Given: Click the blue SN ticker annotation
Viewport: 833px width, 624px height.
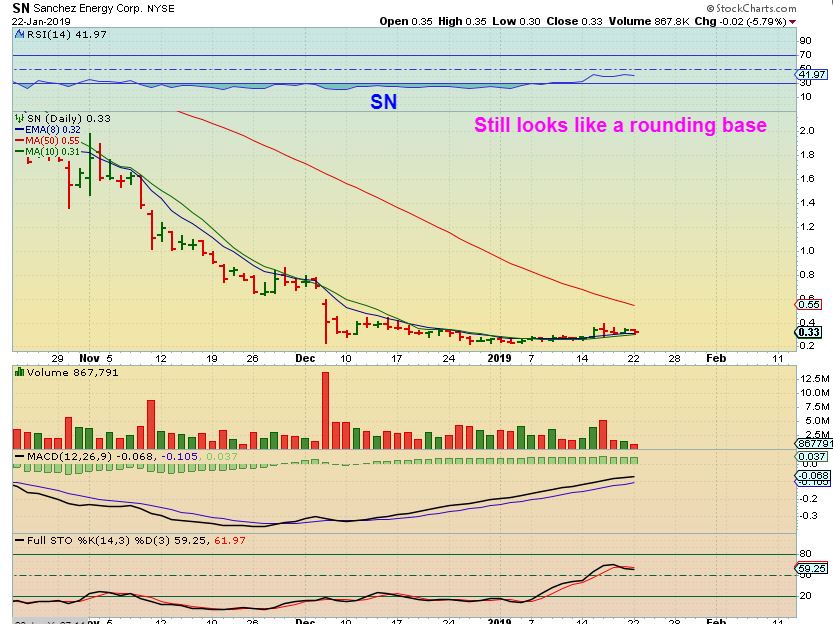Looking at the screenshot, I should click(x=384, y=102).
